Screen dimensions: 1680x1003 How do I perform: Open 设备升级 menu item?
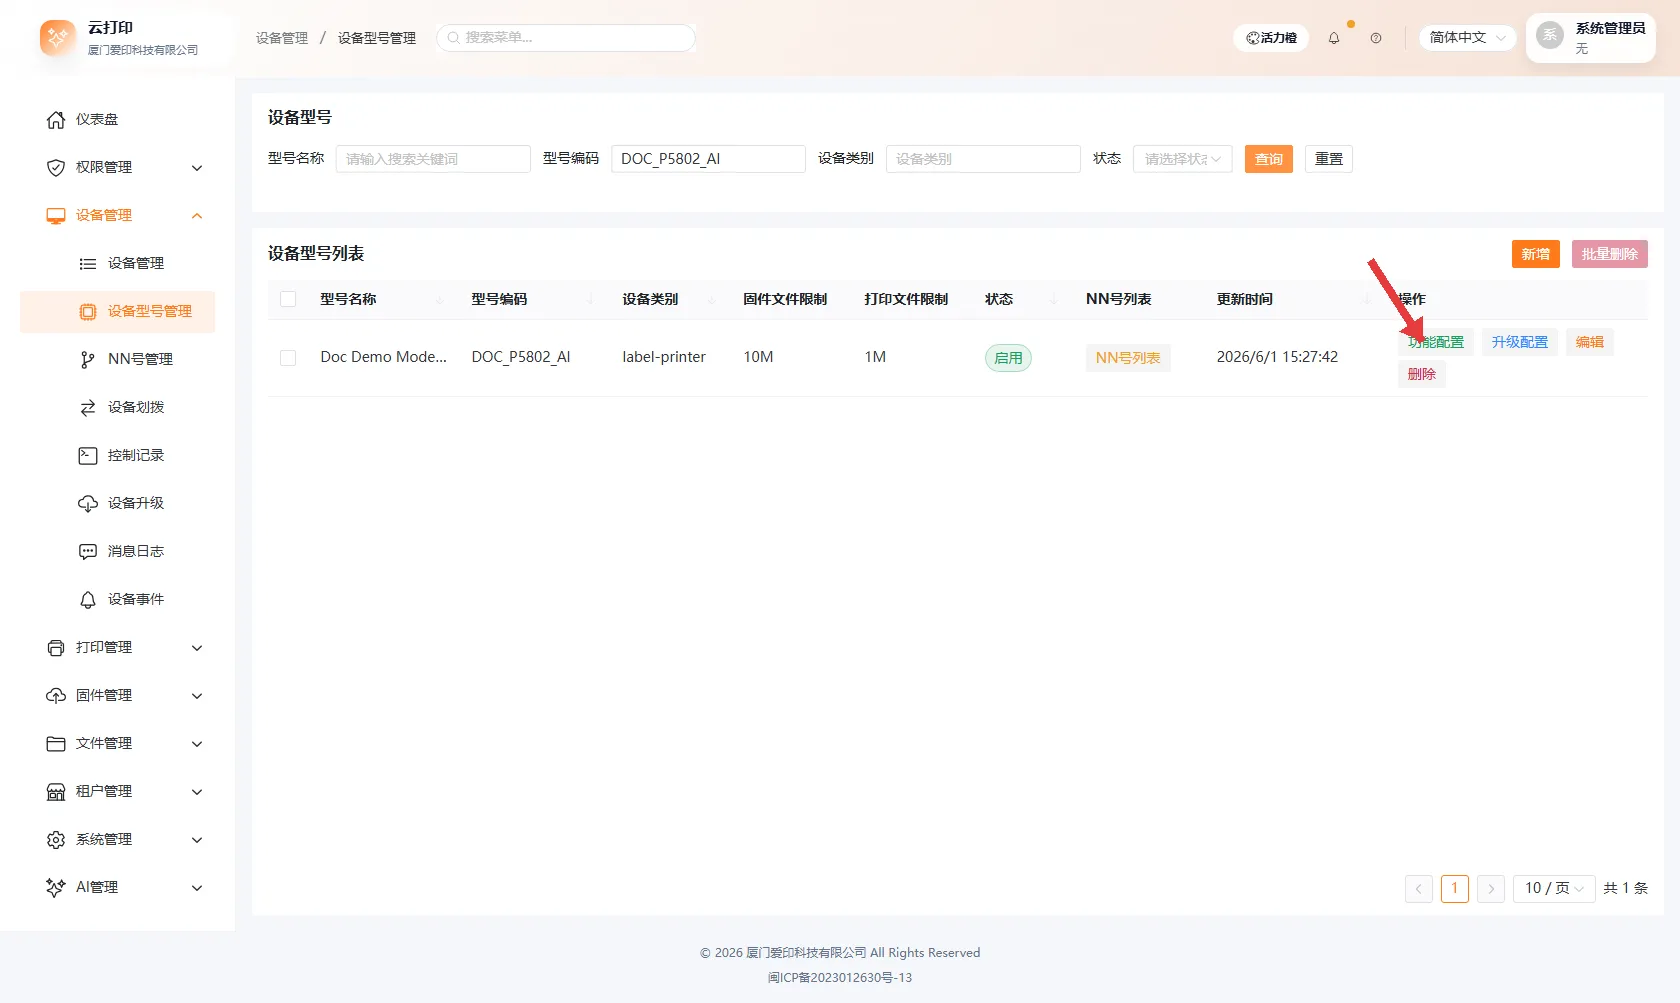pos(117,504)
